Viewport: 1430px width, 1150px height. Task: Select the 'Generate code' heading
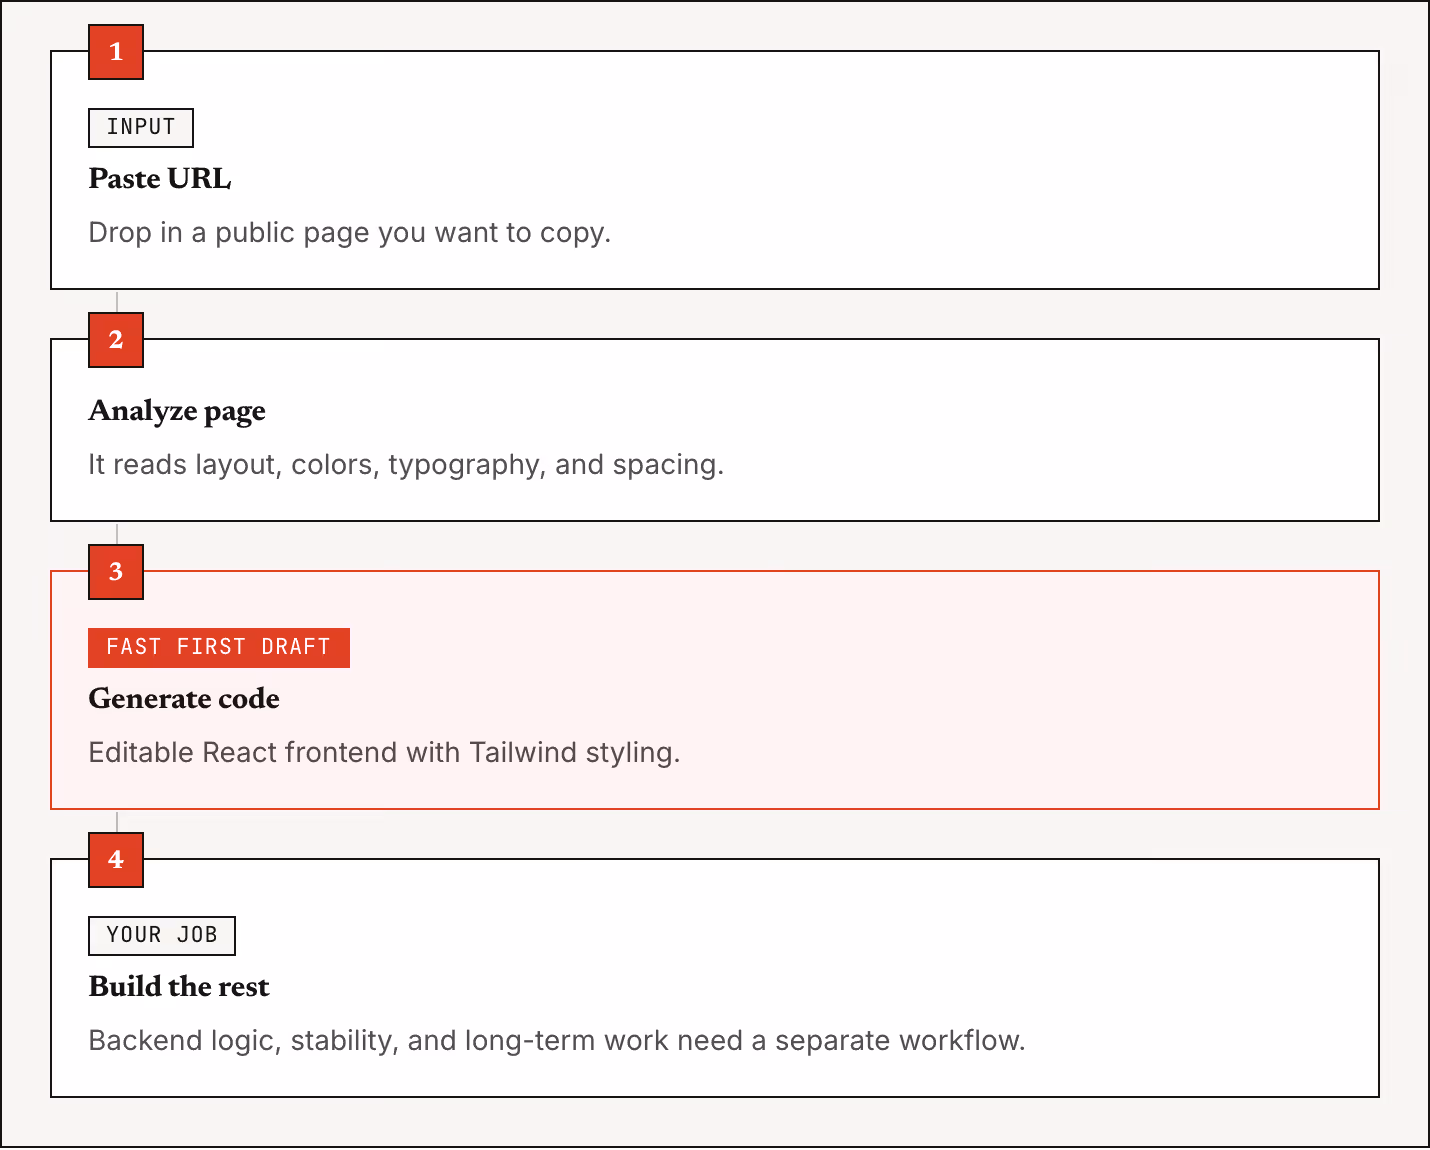(184, 698)
